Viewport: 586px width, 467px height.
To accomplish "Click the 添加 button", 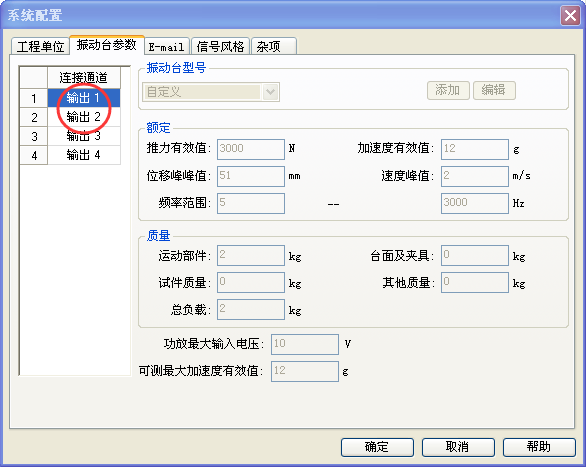I will click(448, 90).
